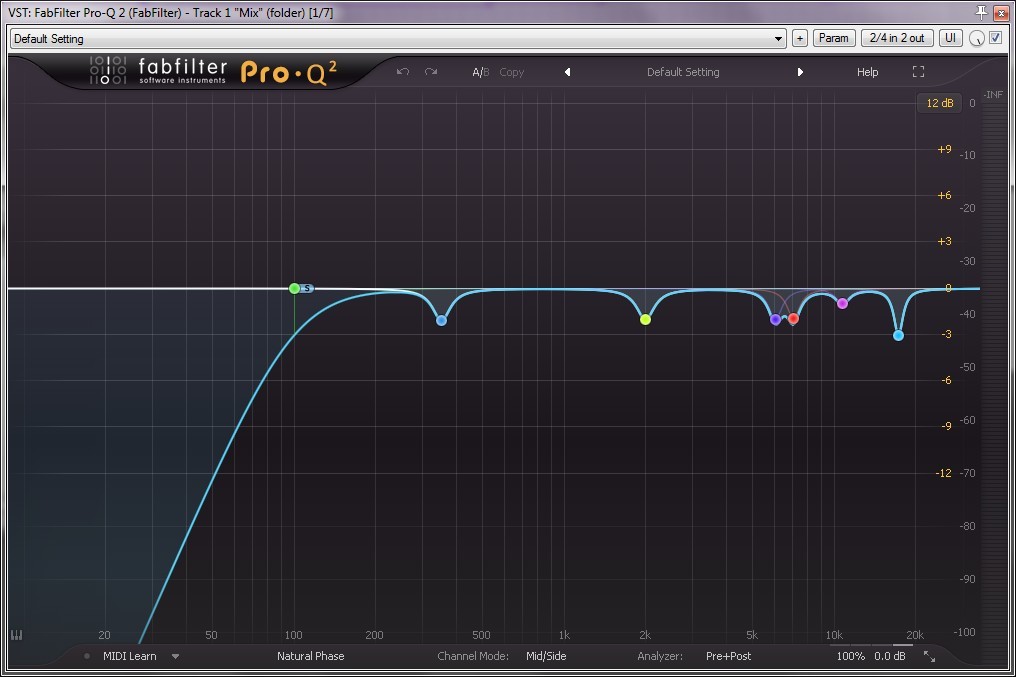
Task: Open the 12 dB display range menu
Action: (x=940, y=103)
